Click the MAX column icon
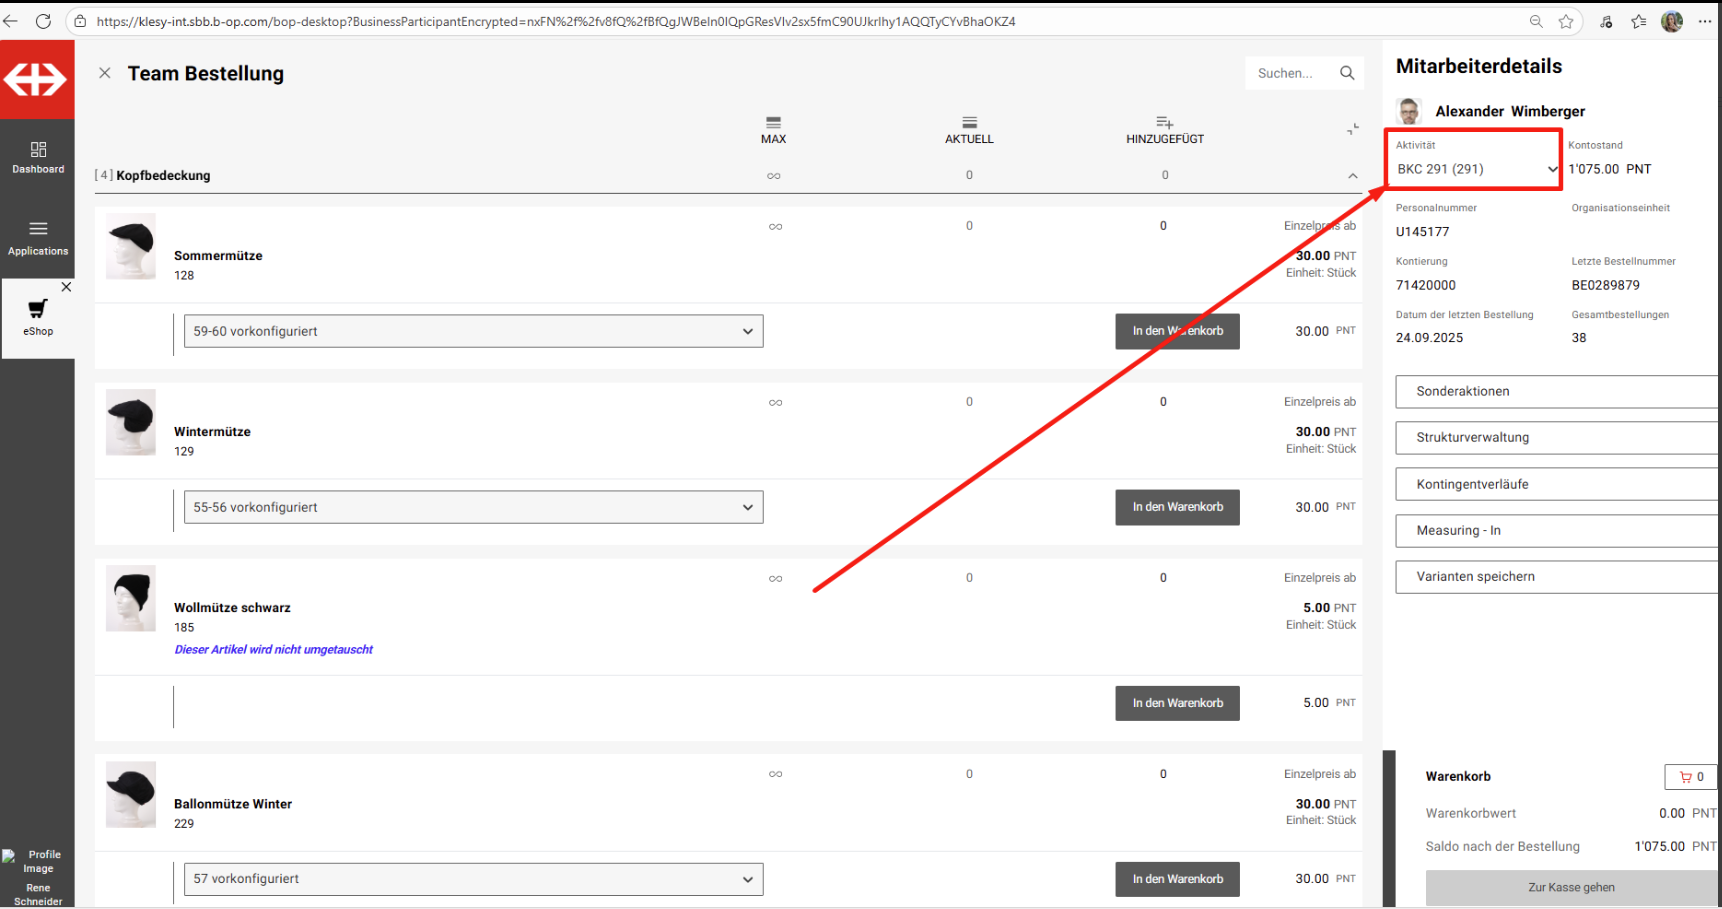 click(773, 123)
